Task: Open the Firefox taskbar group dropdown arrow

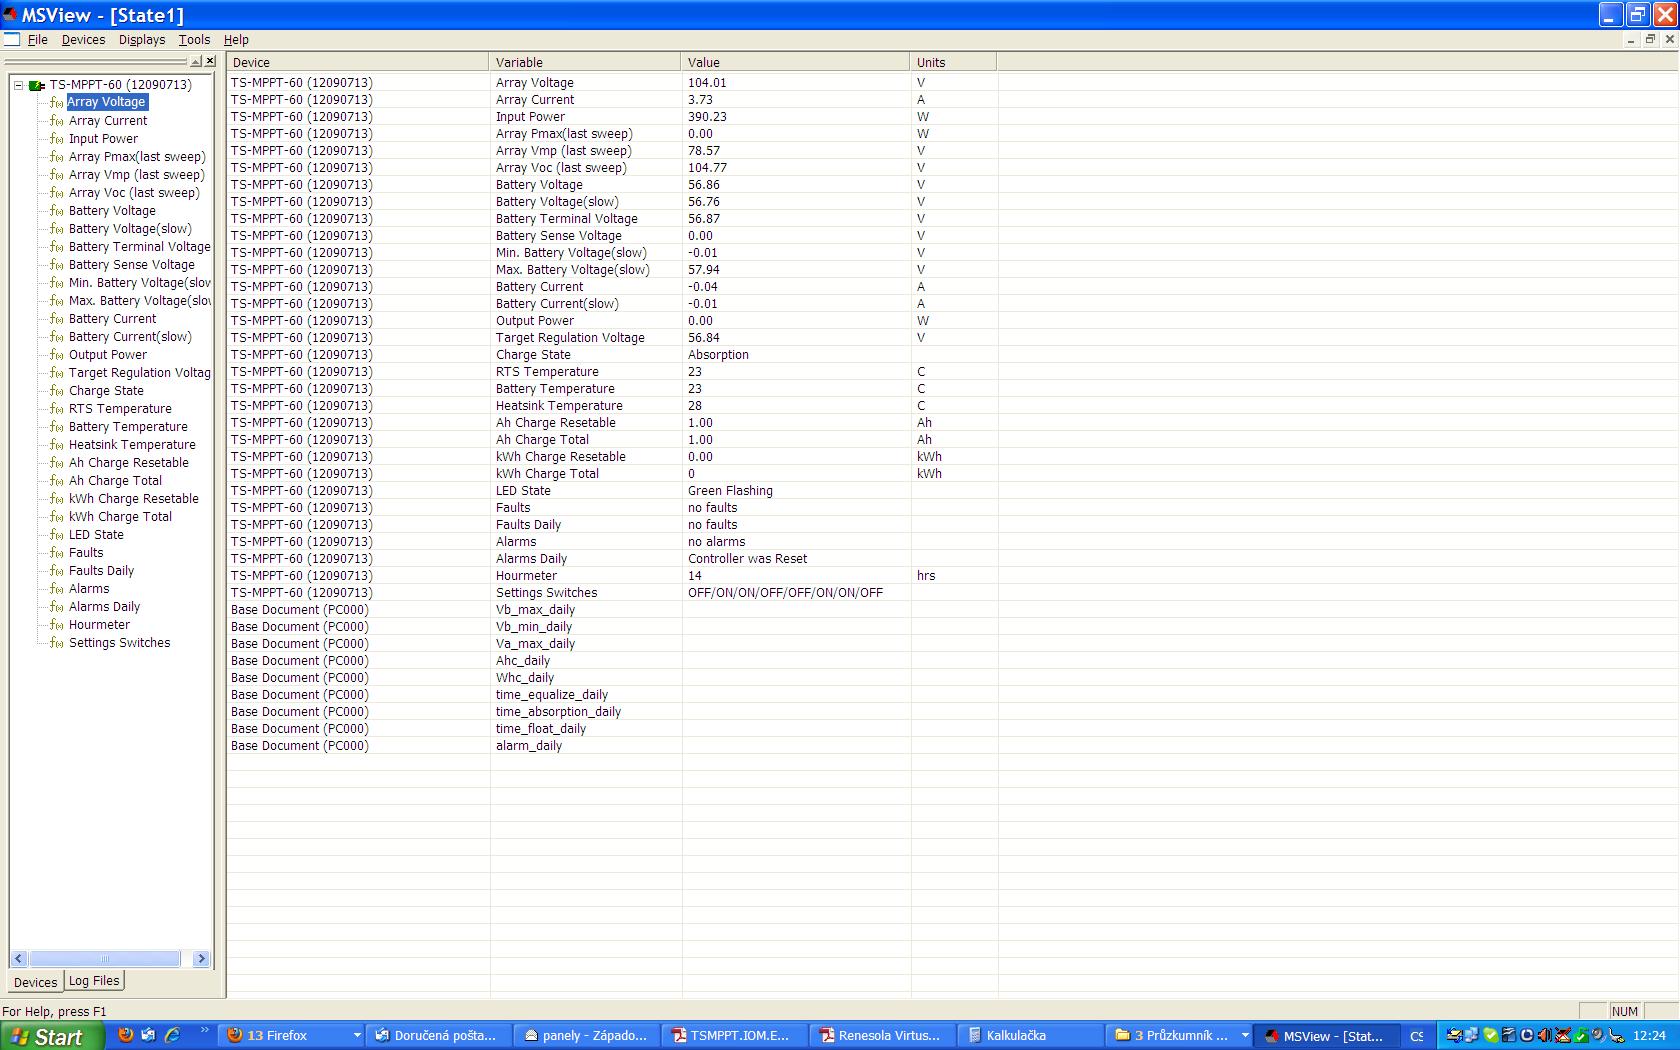Action: point(357,1036)
